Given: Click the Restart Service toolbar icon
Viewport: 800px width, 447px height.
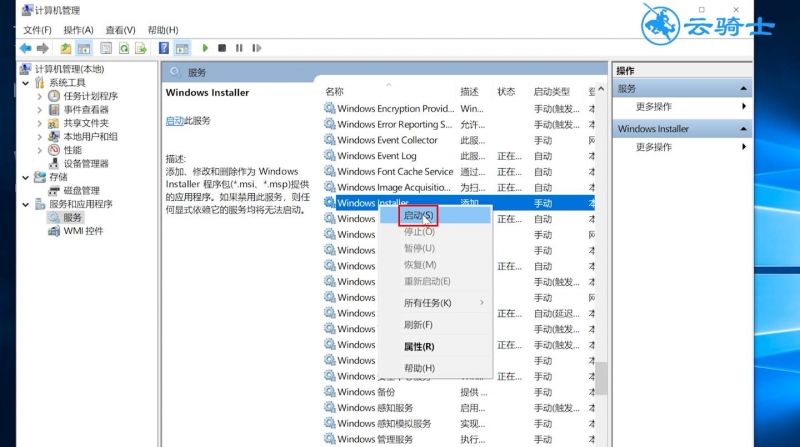Looking at the screenshot, I should pos(257,48).
